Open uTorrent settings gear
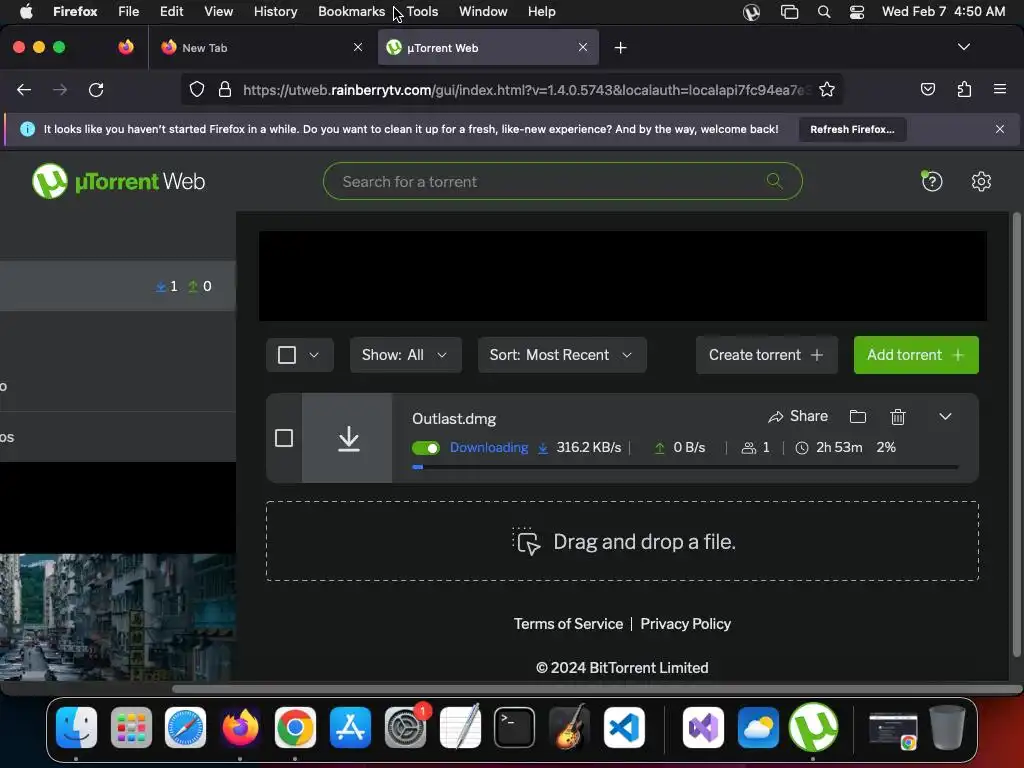 point(981,181)
